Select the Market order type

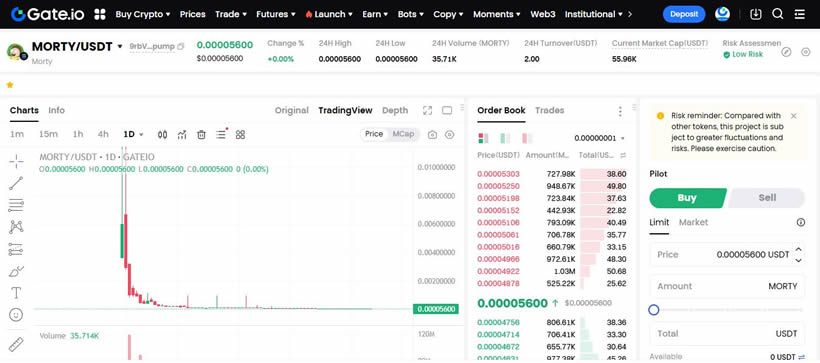tap(693, 222)
